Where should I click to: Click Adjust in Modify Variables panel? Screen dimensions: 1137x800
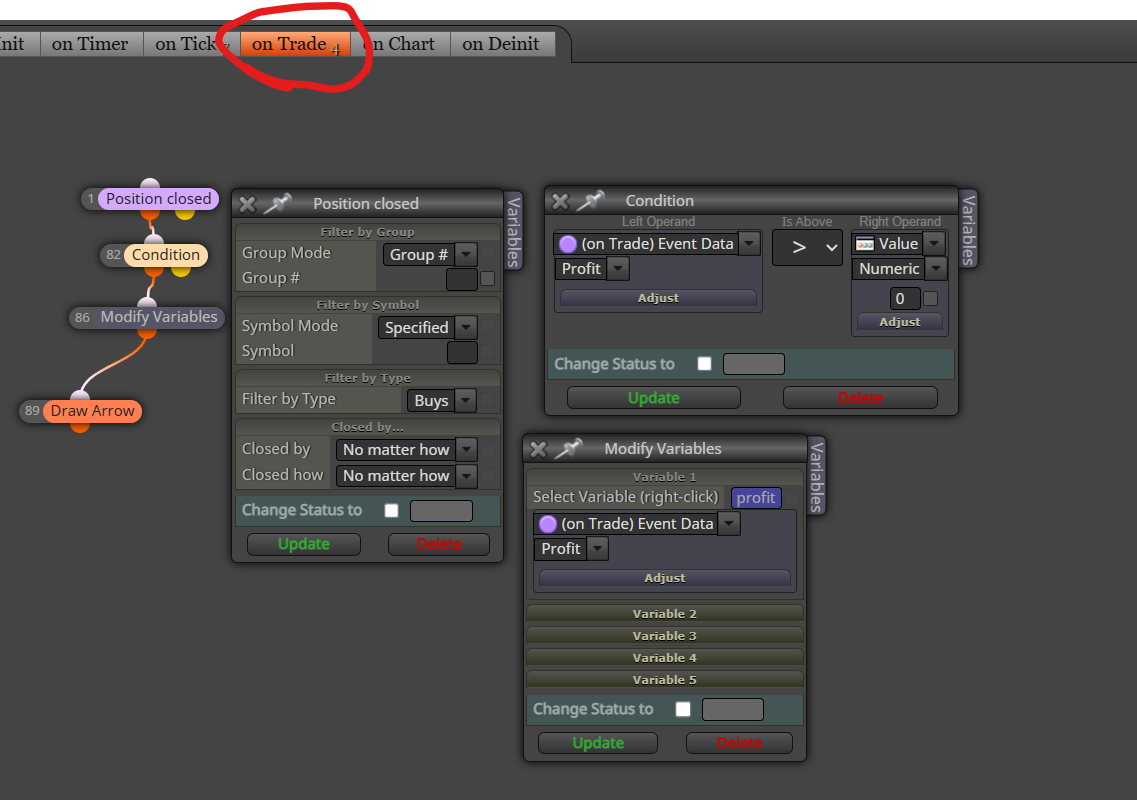(665, 578)
